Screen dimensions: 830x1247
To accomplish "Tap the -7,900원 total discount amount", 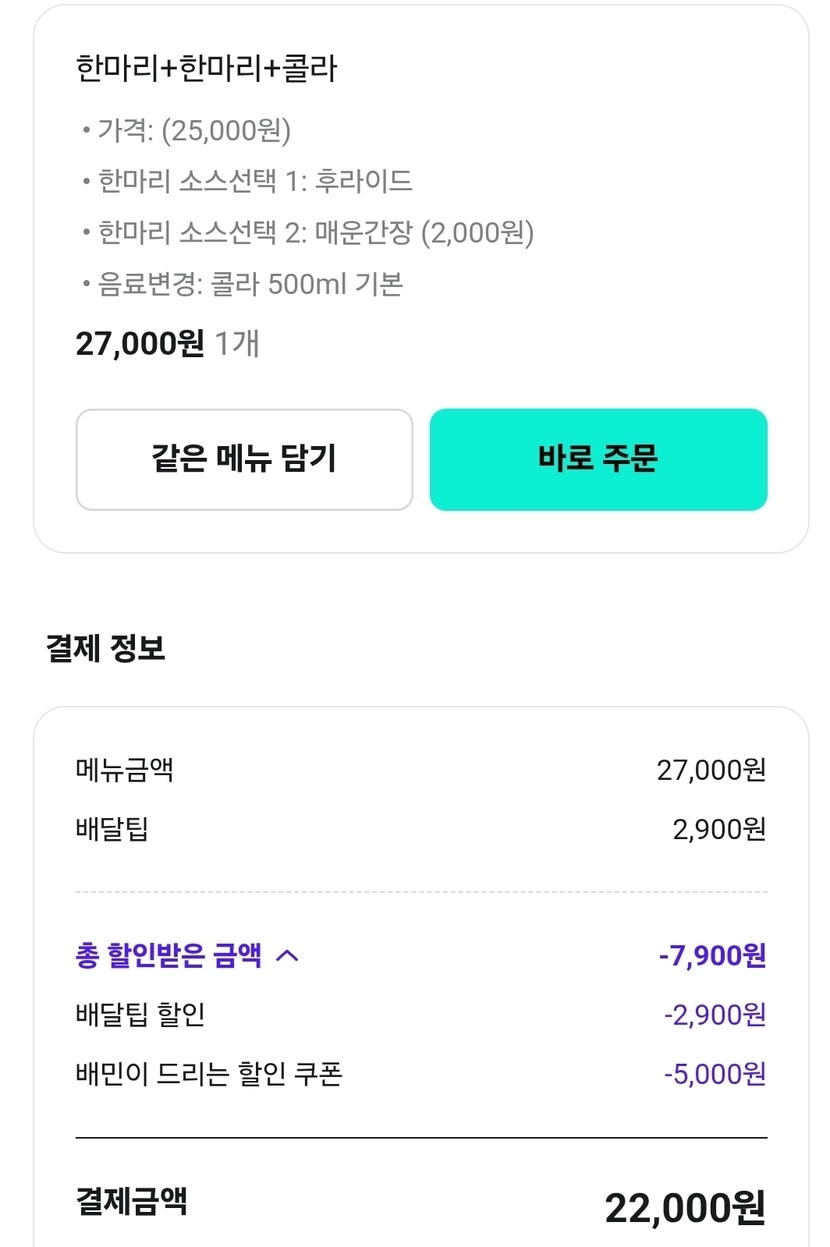I will click(712, 956).
